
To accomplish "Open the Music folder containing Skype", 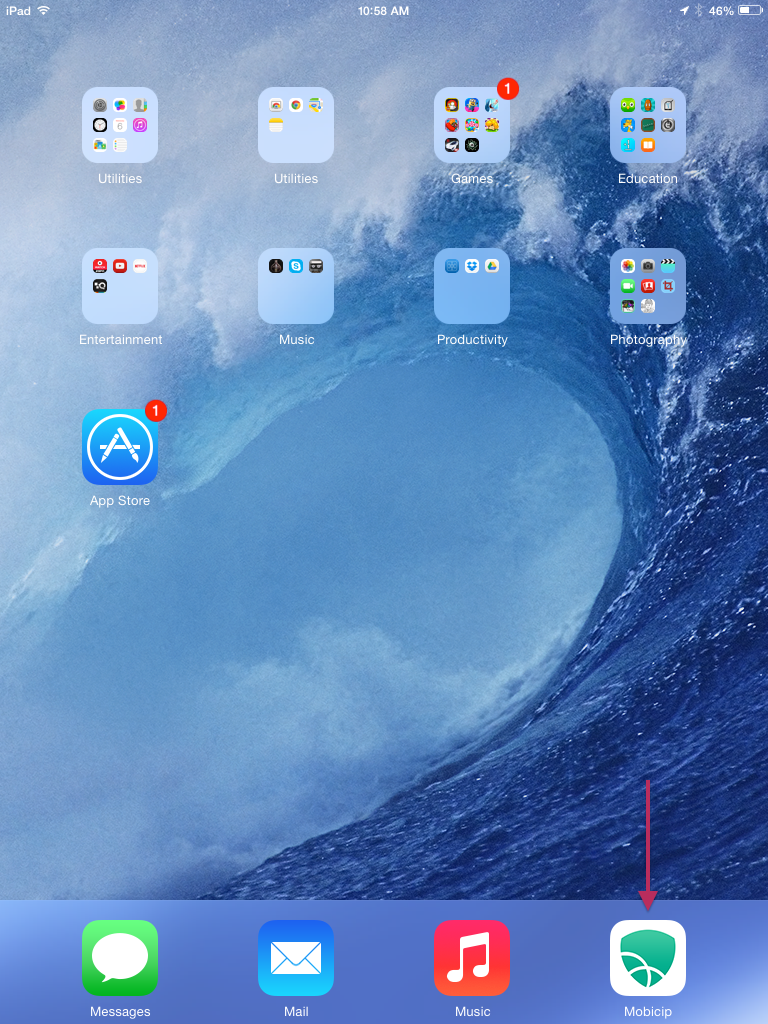I will [x=296, y=286].
